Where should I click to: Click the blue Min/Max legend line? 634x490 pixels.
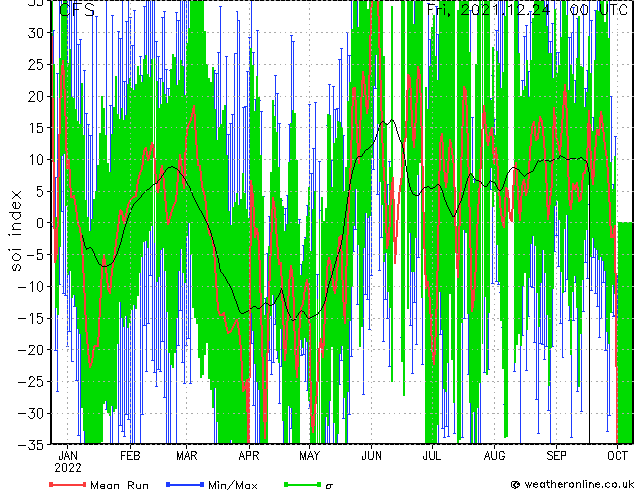185,484
